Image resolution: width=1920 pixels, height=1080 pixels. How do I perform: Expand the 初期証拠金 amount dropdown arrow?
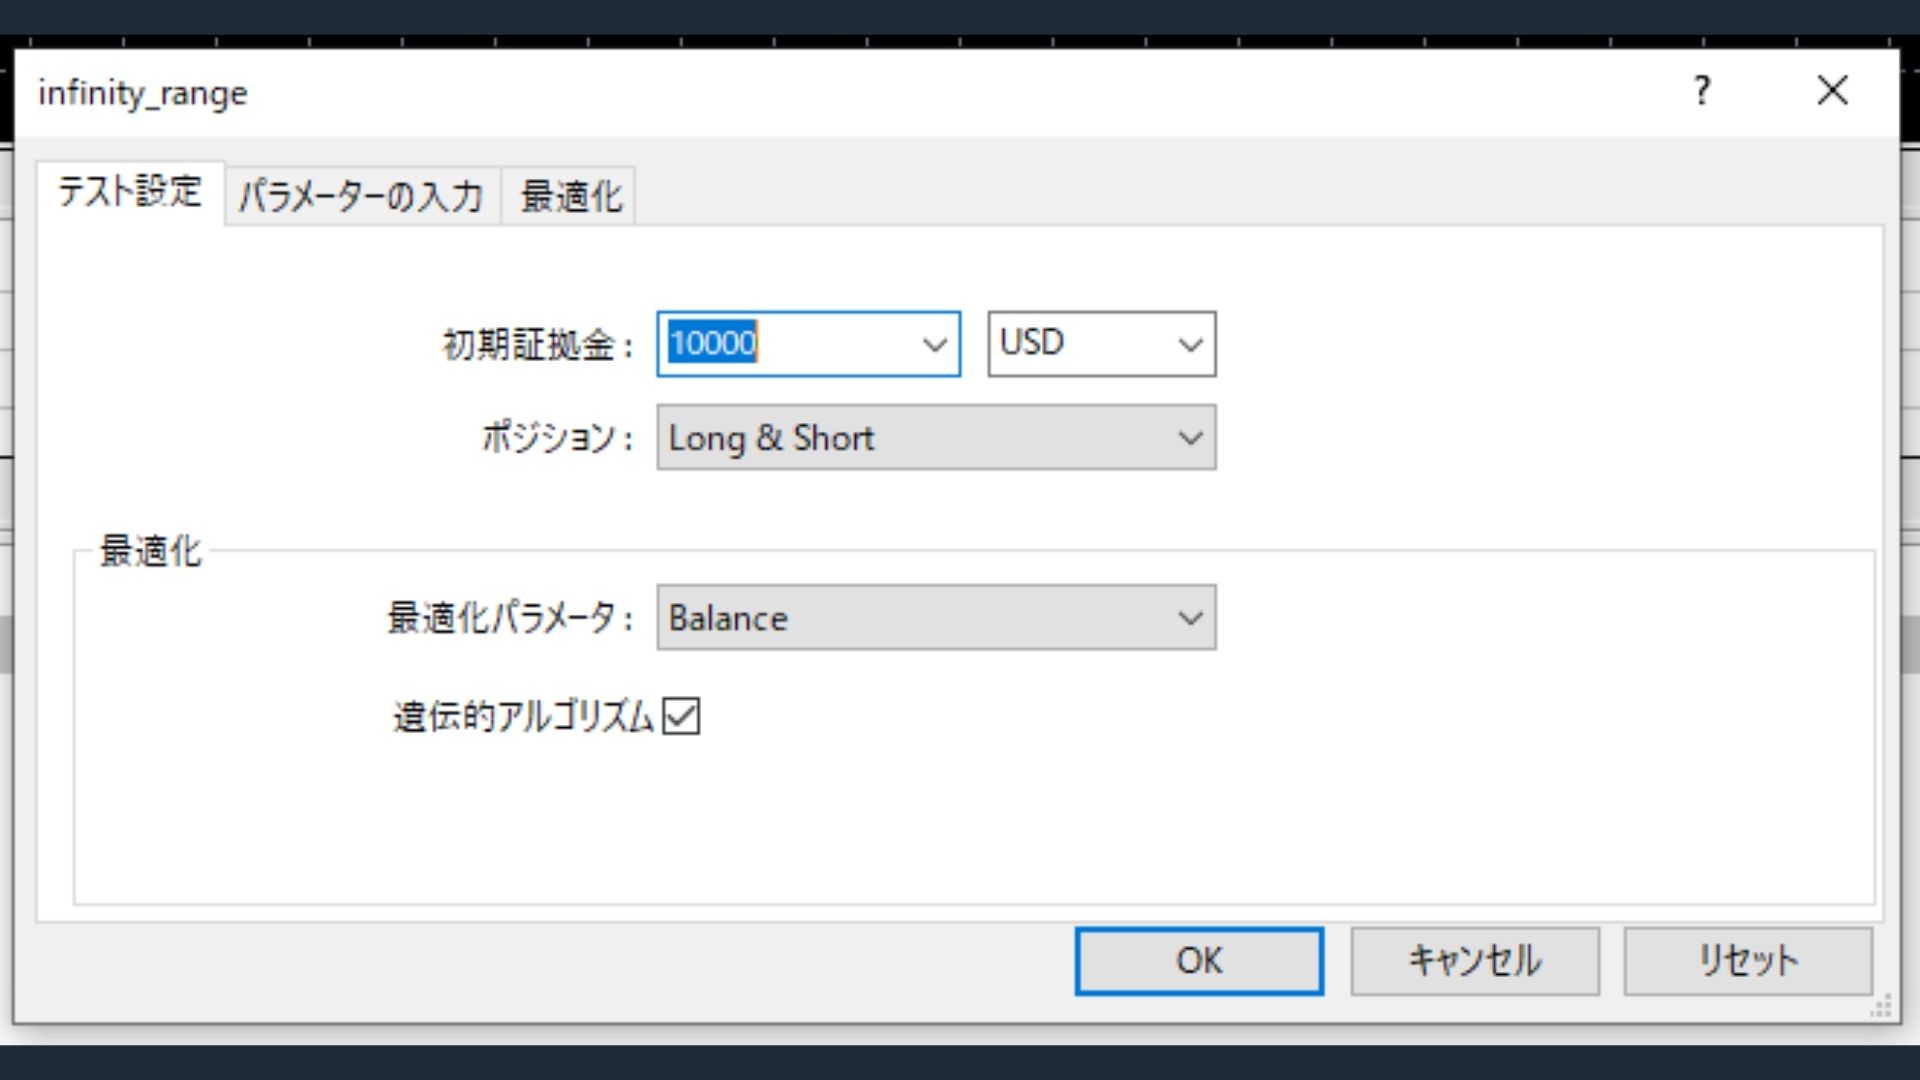click(x=935, y=344)
